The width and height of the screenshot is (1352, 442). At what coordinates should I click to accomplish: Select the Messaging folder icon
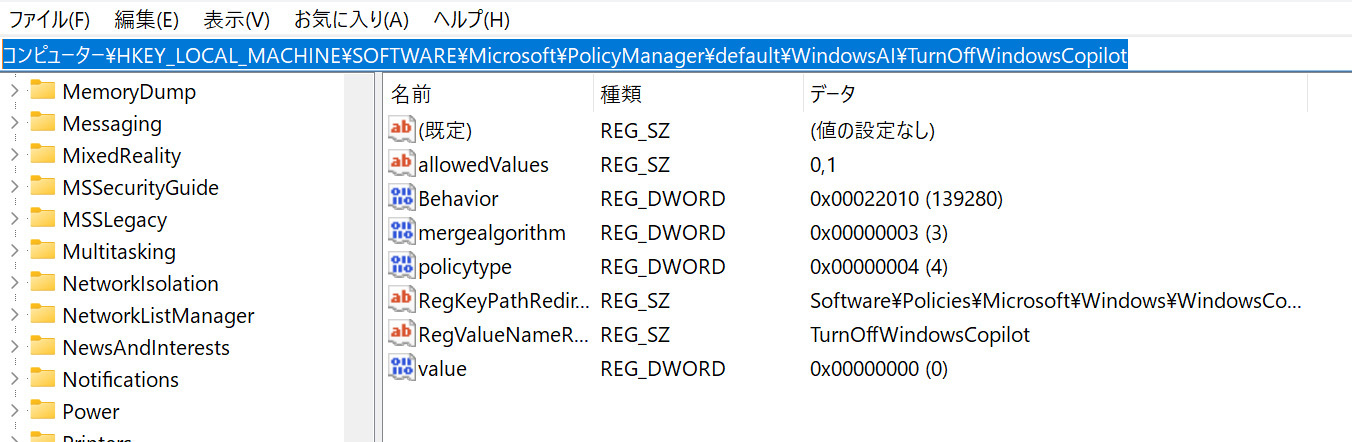[42, 123]
